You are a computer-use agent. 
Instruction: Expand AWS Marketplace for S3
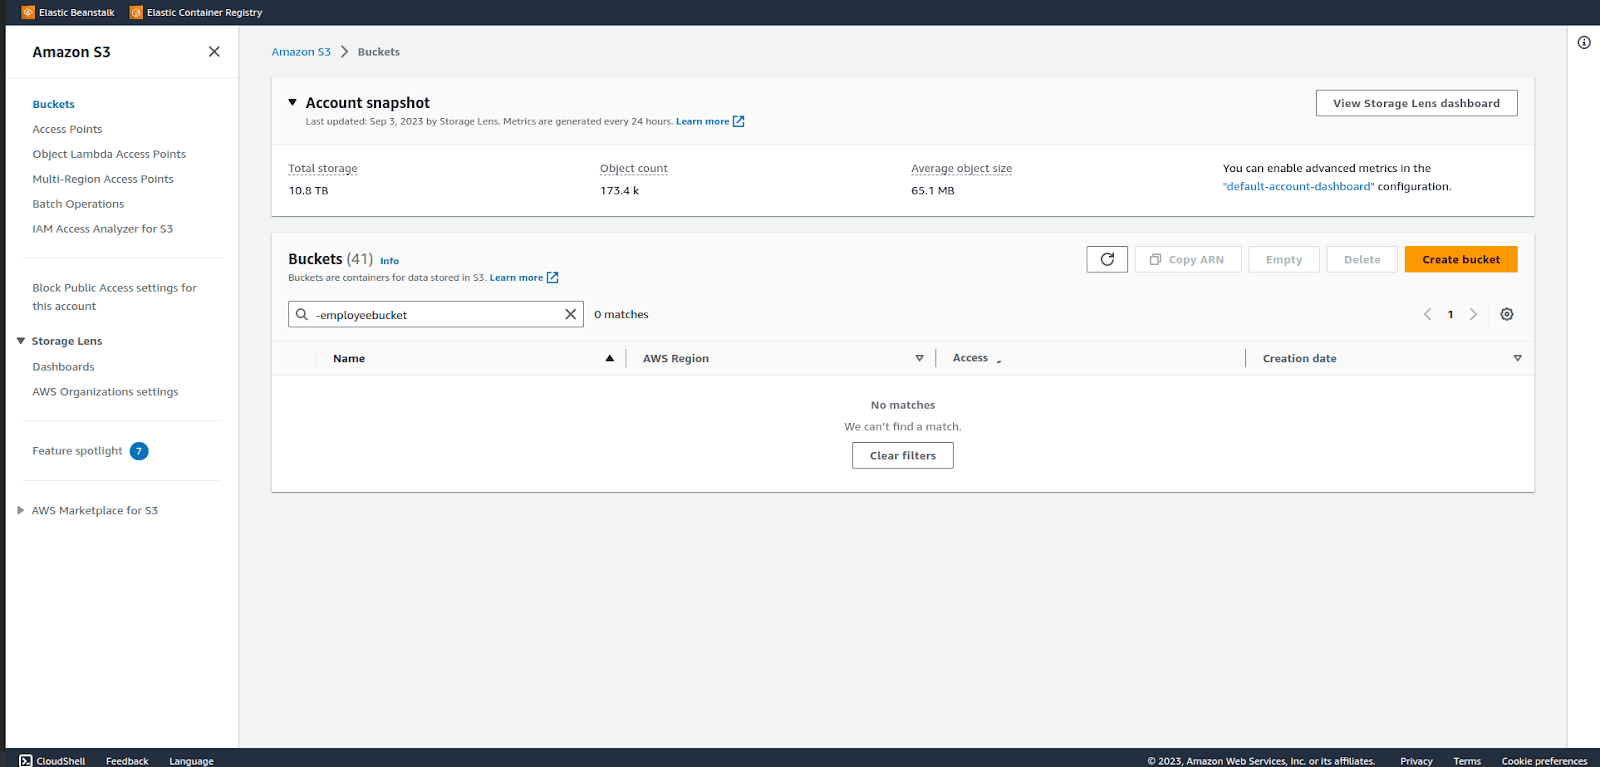coord(21,510)
